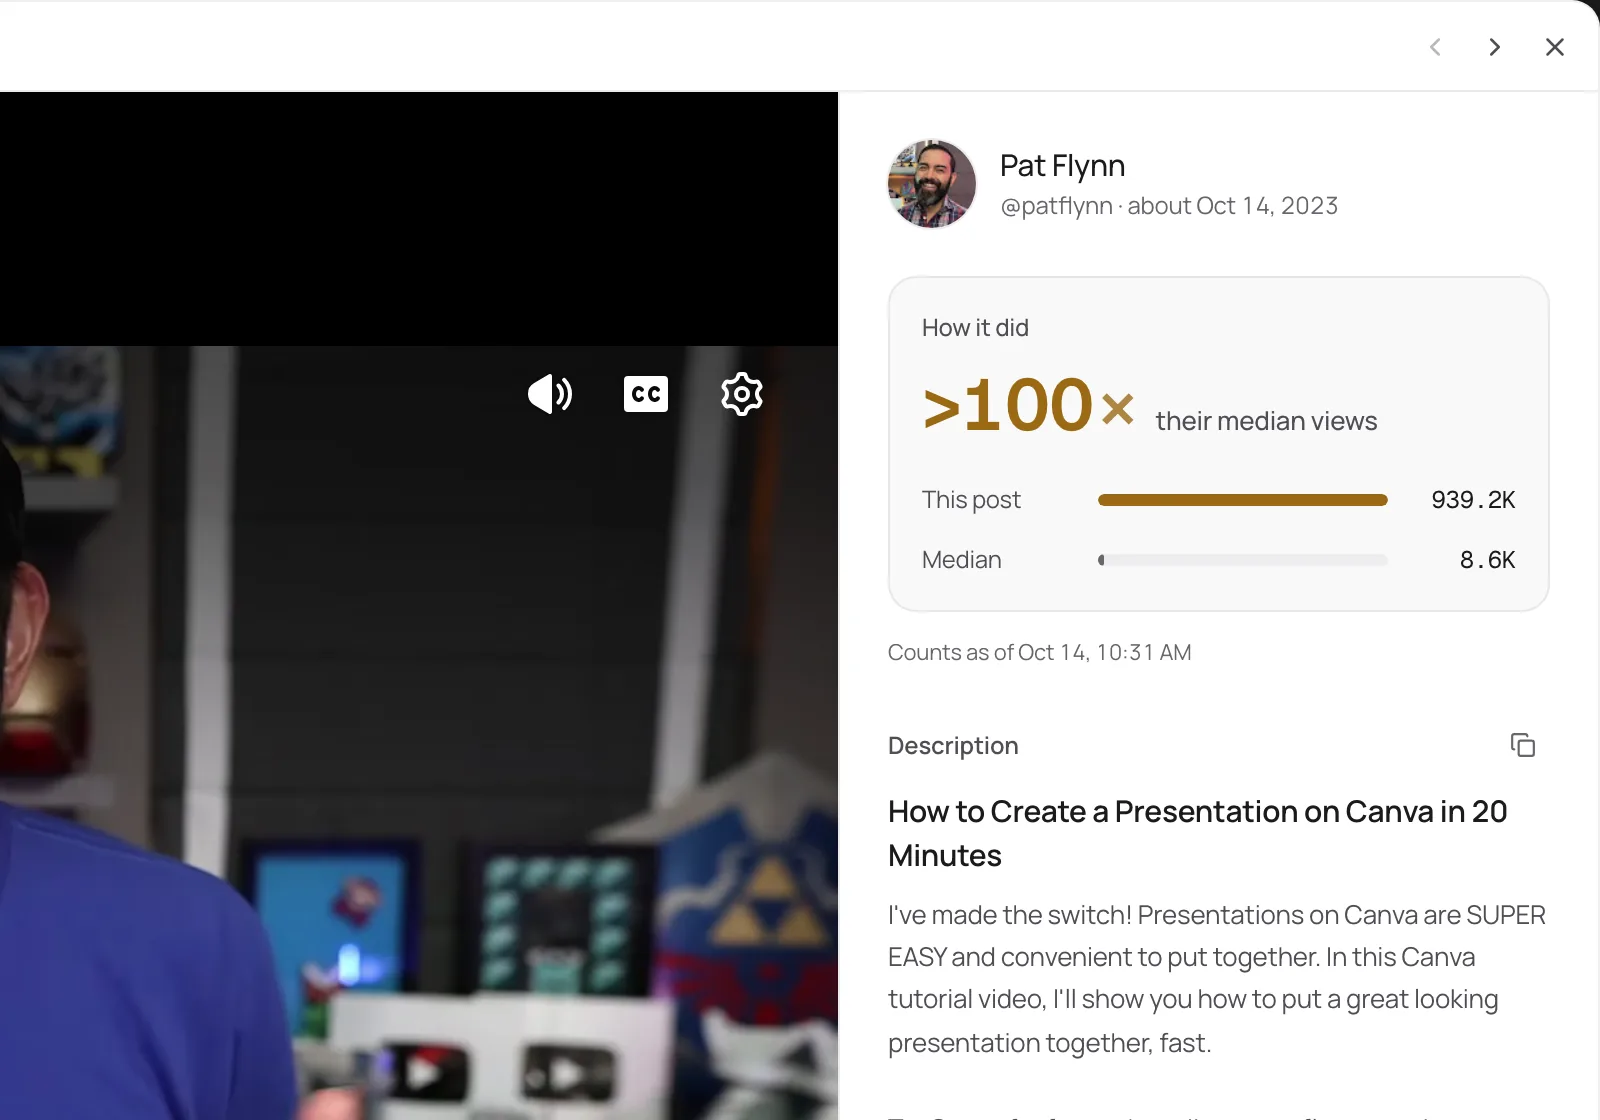The width and height of the screenshot is (1600, 1120).
Task: Click the Description heading
Action: [953, 746]
